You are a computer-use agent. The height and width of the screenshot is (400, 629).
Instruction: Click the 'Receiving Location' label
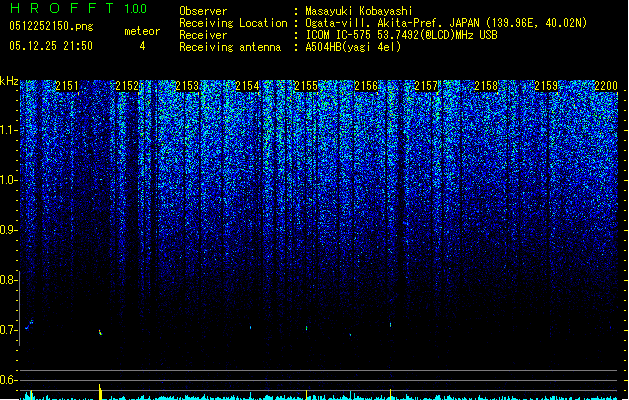click(233, 23)
